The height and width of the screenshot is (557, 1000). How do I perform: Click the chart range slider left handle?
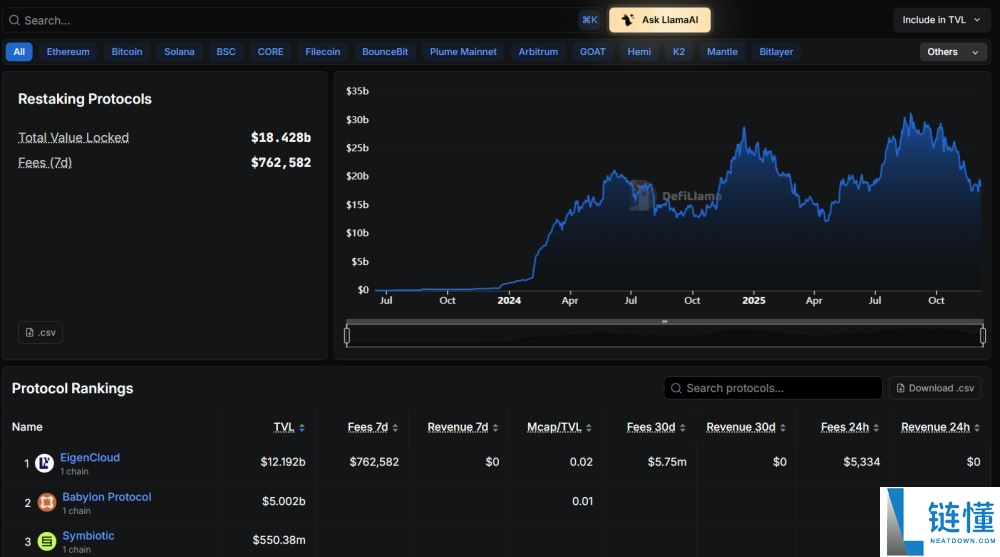[x=347, y=336]
